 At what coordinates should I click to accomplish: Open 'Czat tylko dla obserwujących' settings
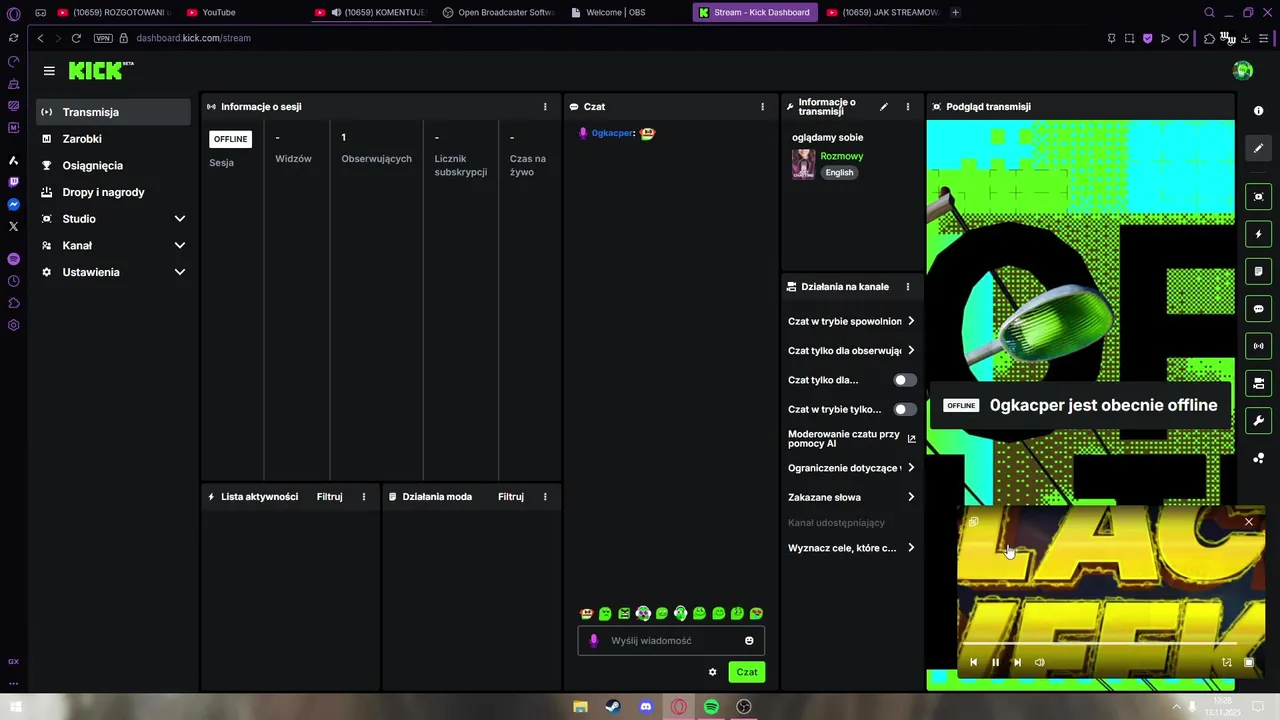point(852,351)
